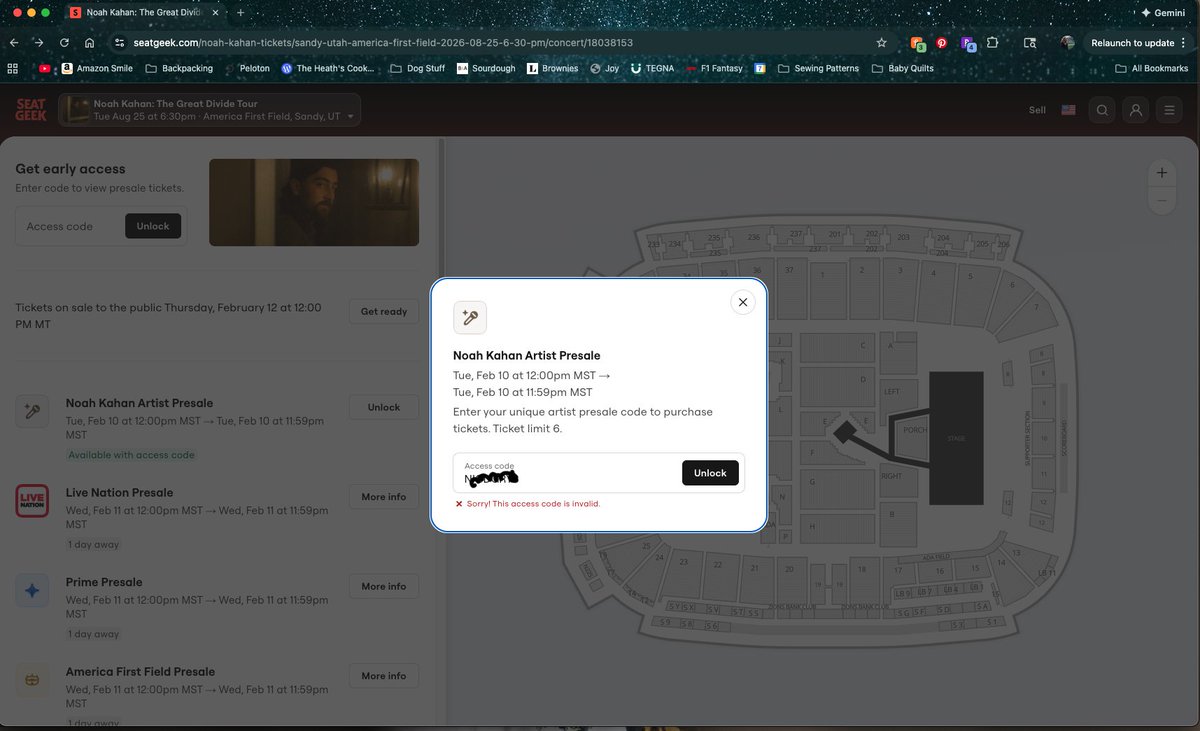Screen dimensions: 1200x731
Task: Open the Sourdough bookmark
Action: point(486,68)
